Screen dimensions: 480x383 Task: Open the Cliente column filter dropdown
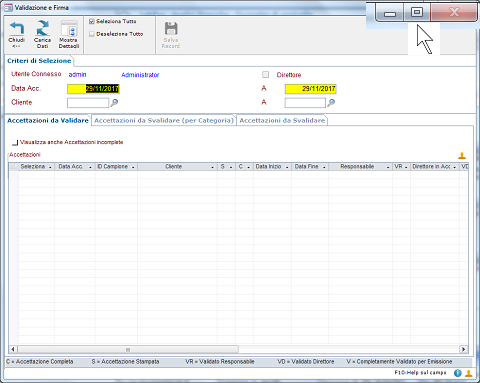coord(212,167)
